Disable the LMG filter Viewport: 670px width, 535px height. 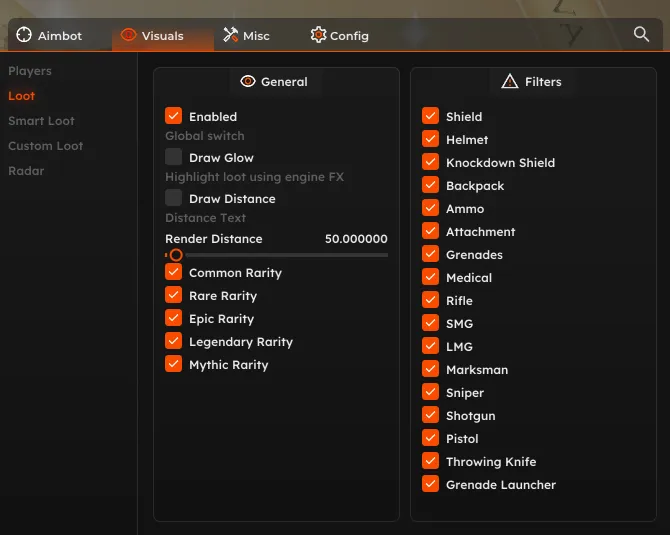click(430, 346)
